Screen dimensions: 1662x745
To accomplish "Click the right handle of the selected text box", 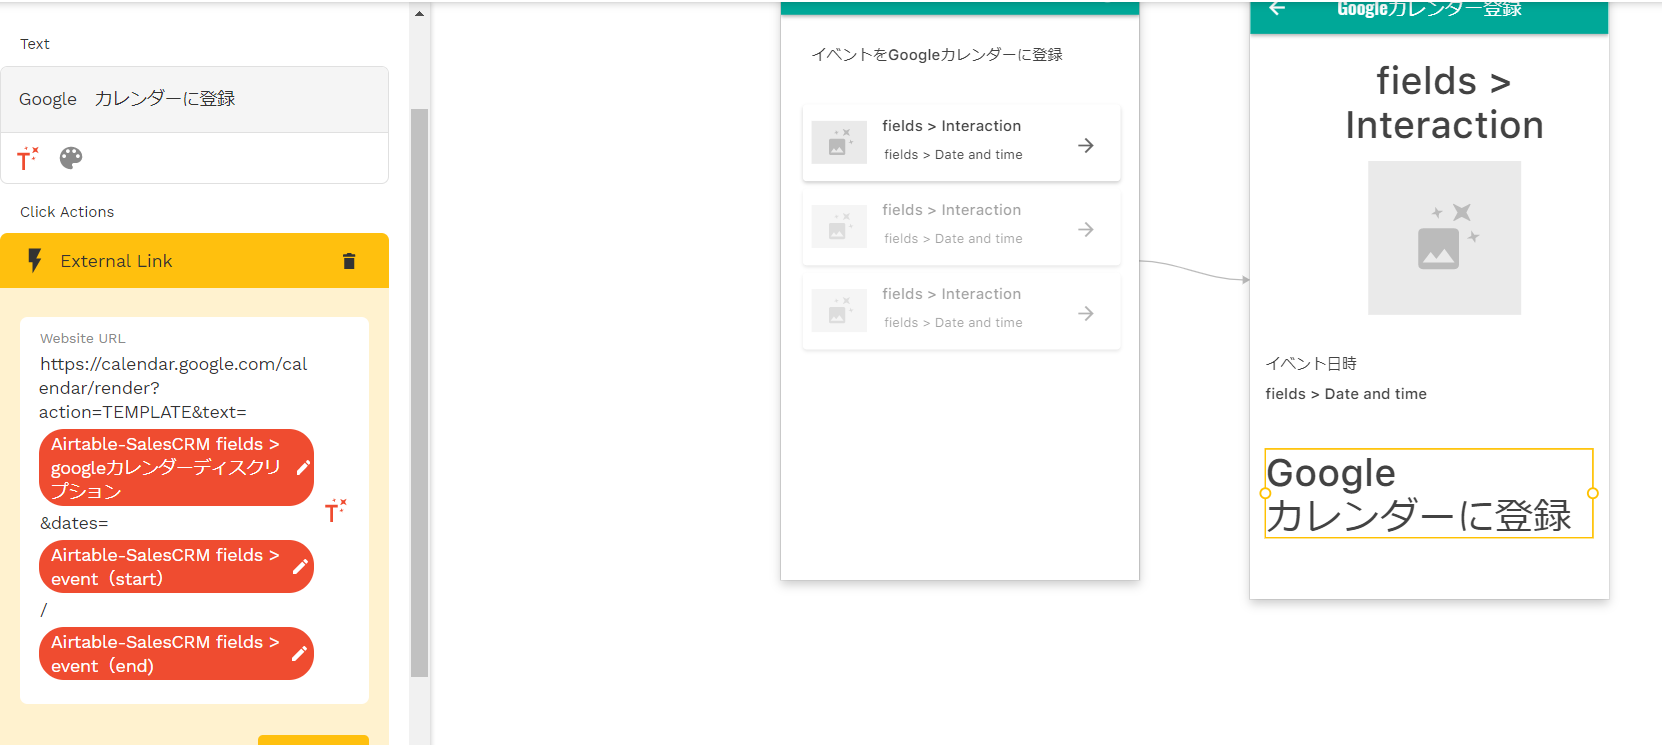I will click(1593, 493).
